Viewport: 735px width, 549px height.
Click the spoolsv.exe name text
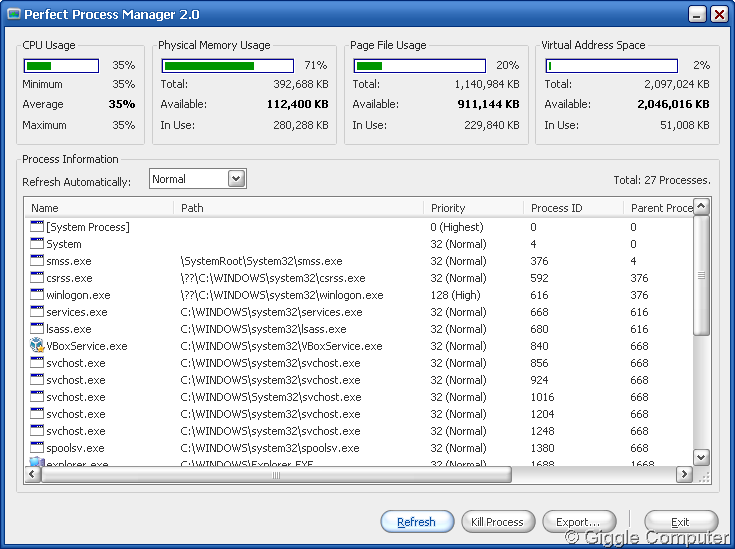tap(75, 448)
